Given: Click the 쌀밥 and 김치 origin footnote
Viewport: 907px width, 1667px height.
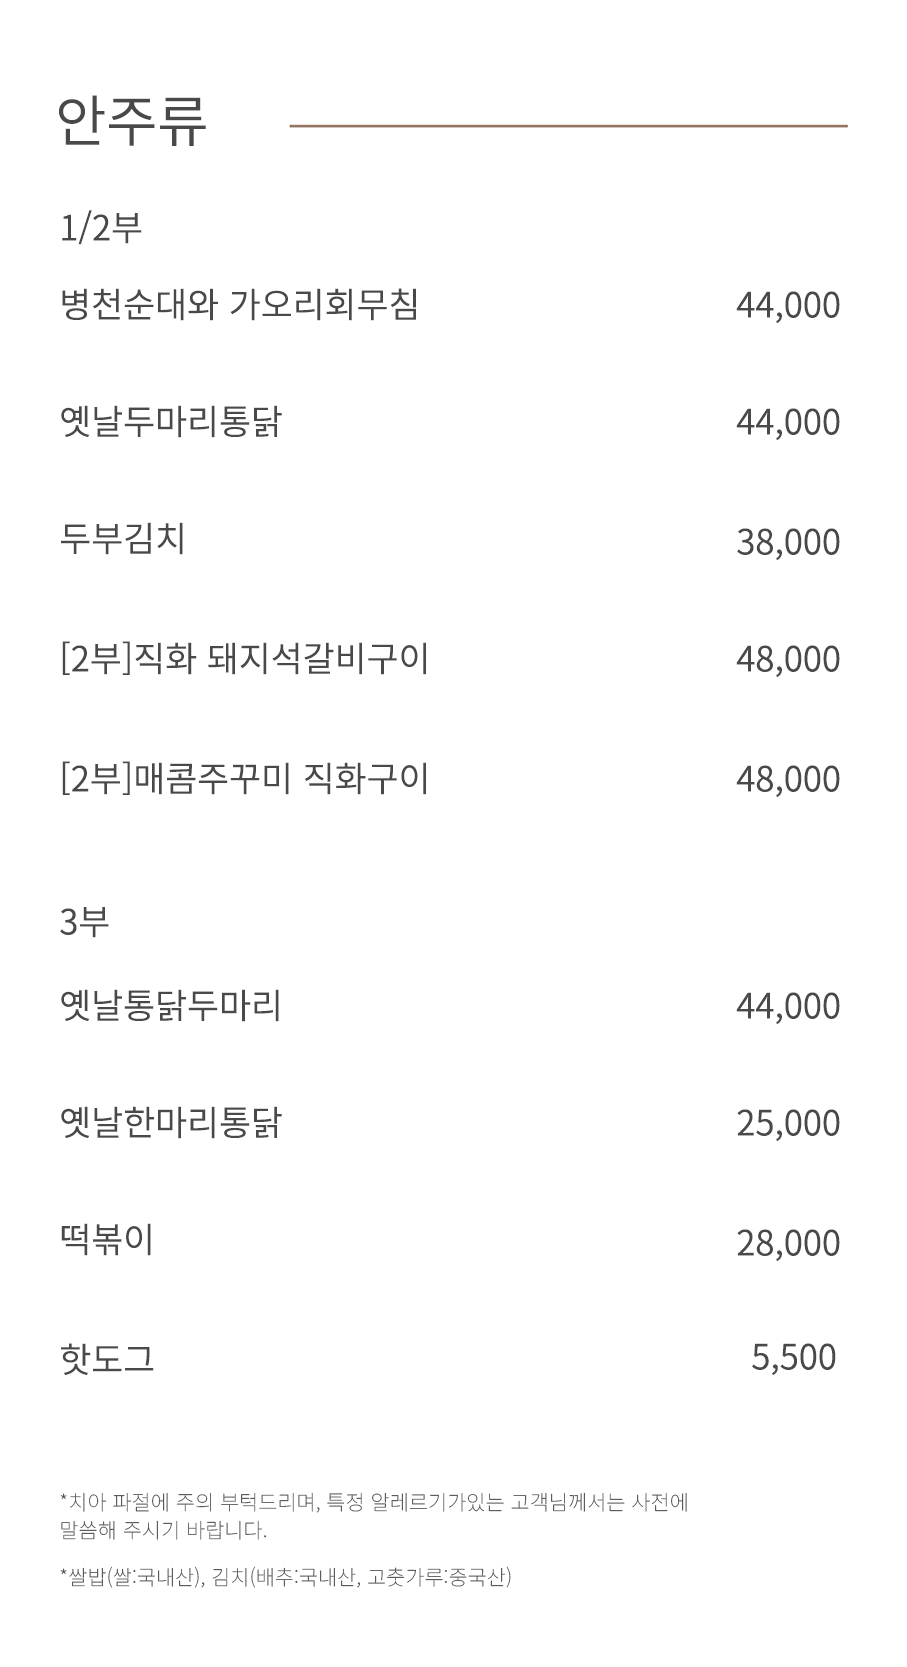Looking at the screenshot, I should pyautogui.click(x=286, y=1577).
